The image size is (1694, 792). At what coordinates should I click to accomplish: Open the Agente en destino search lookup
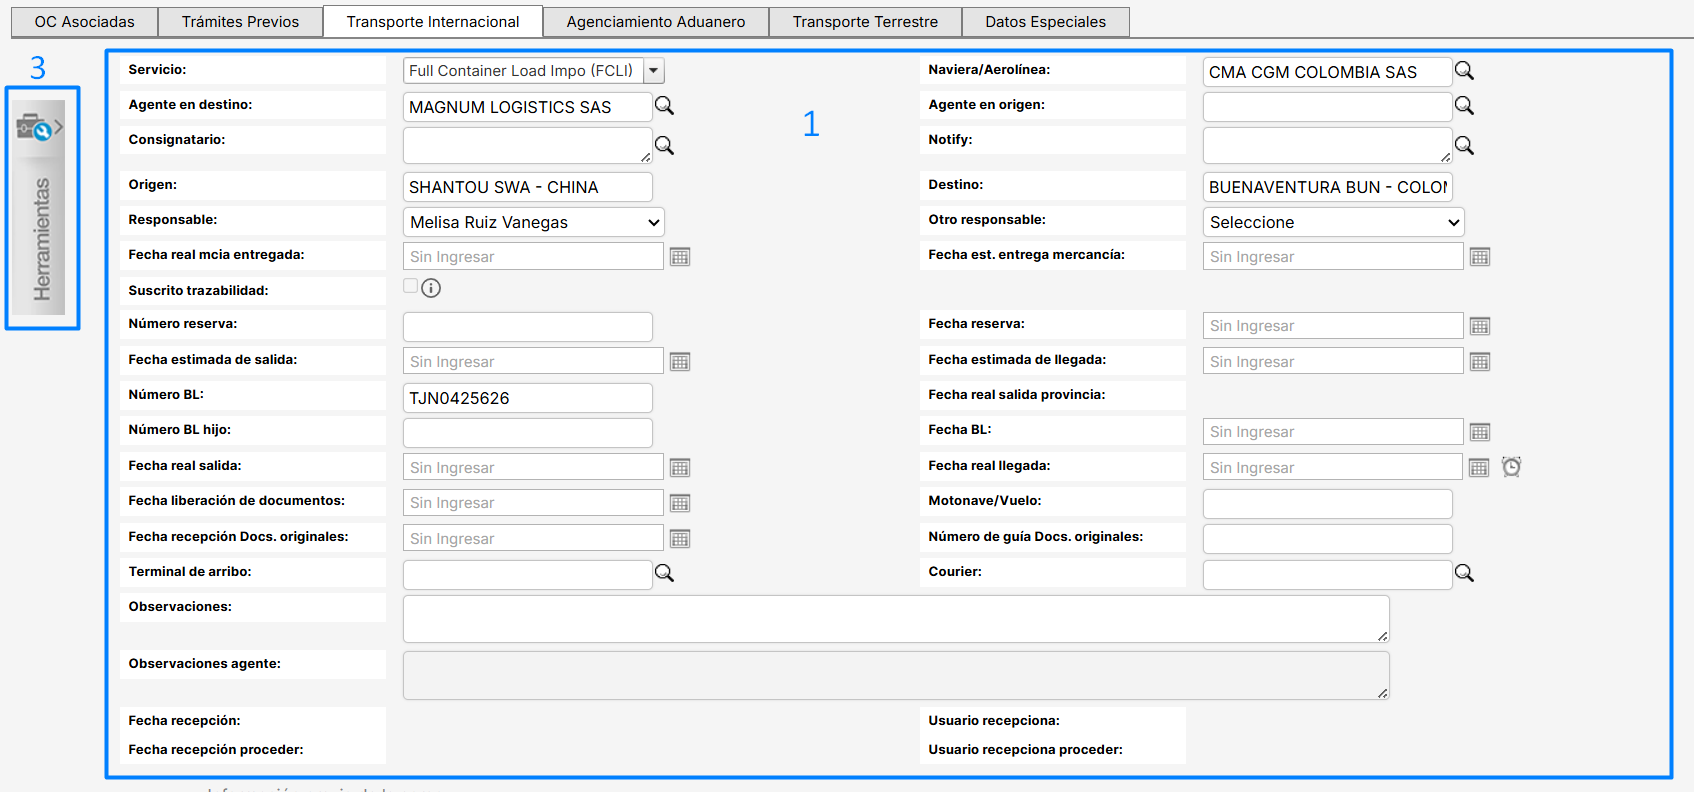(x=664, y=106)
